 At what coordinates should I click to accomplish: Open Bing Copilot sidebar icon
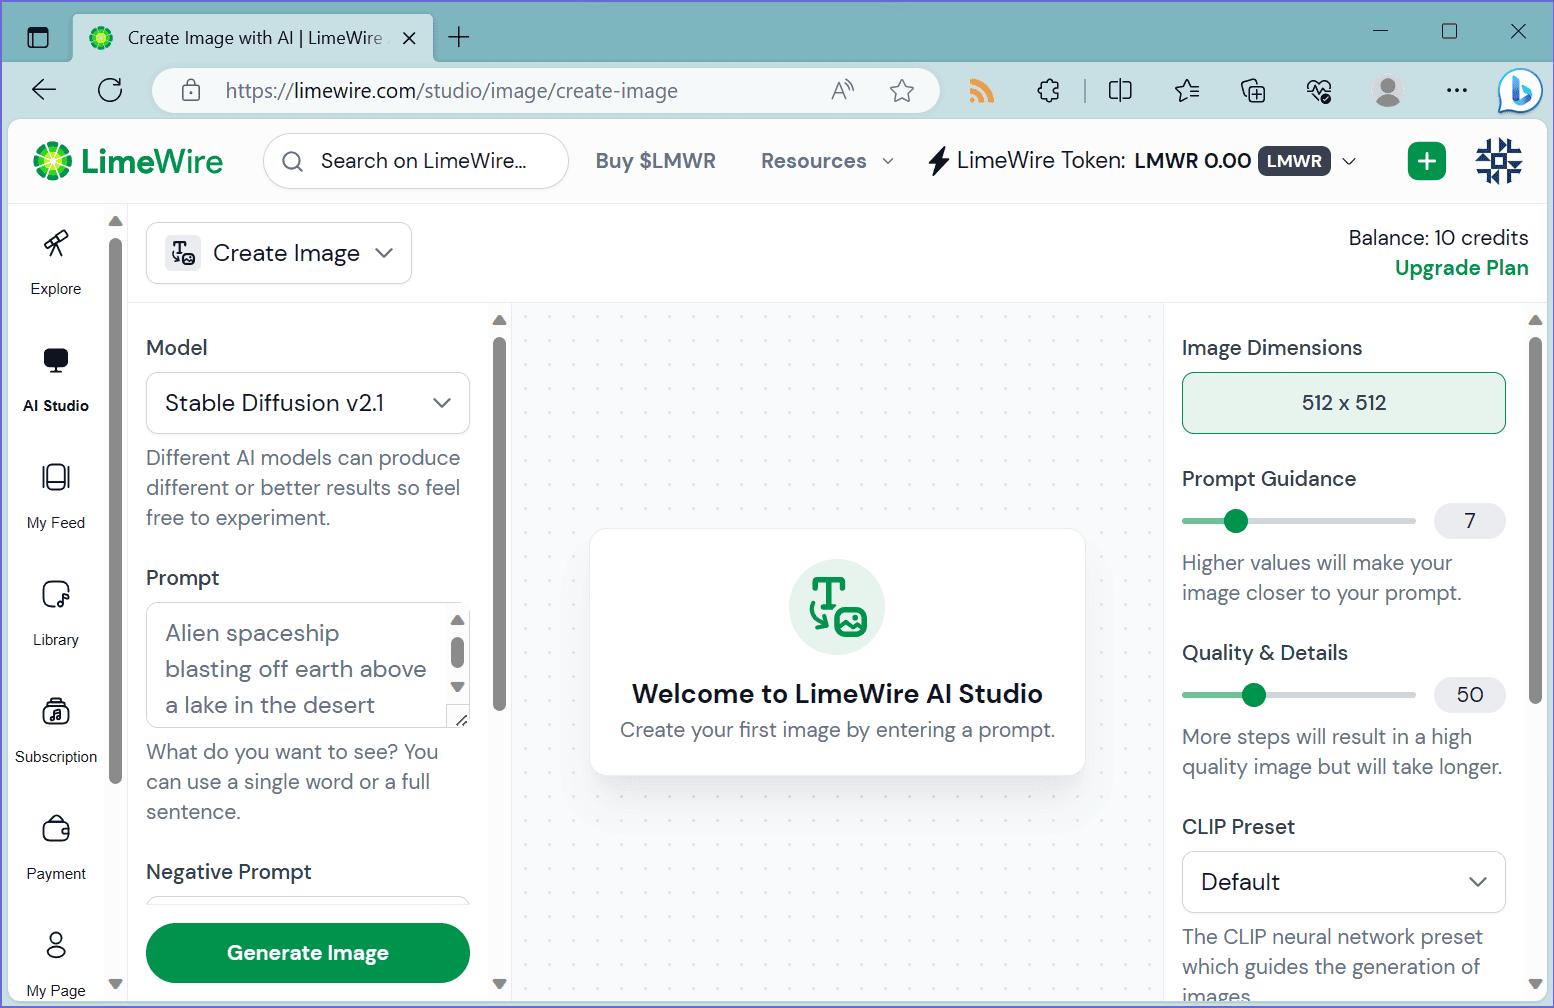[1519, 91]
